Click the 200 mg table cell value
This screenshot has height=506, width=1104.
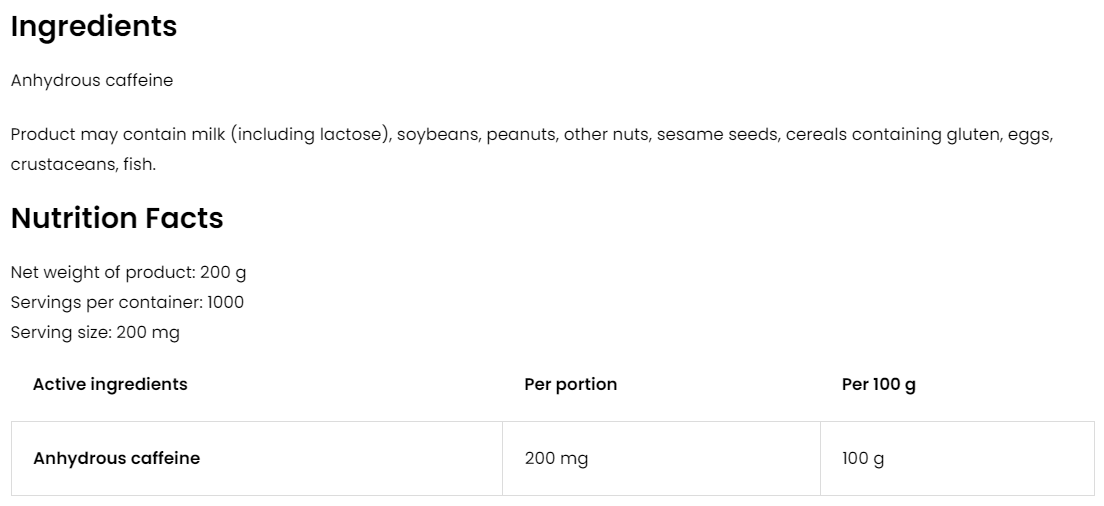(556, 459)
